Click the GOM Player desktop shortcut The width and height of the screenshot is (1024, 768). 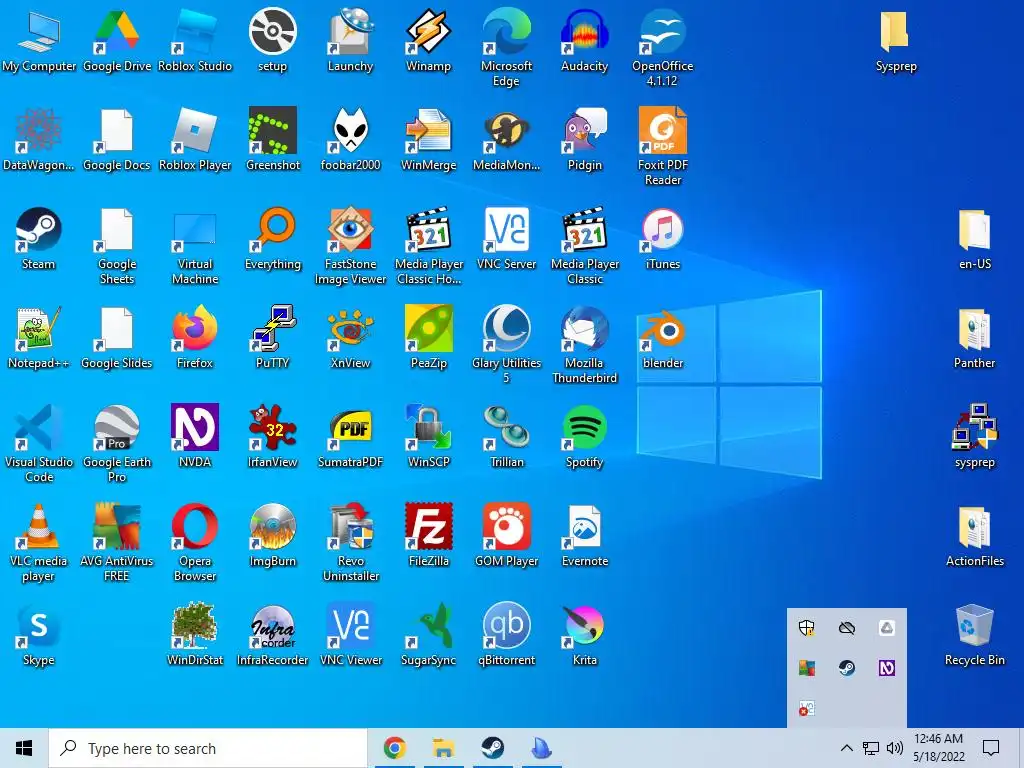(x=506, y=536)
